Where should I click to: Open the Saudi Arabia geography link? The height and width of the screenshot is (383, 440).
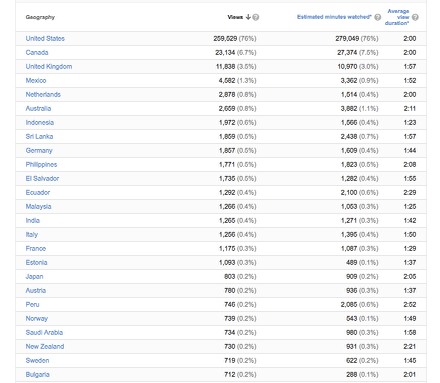coord(44,332)
